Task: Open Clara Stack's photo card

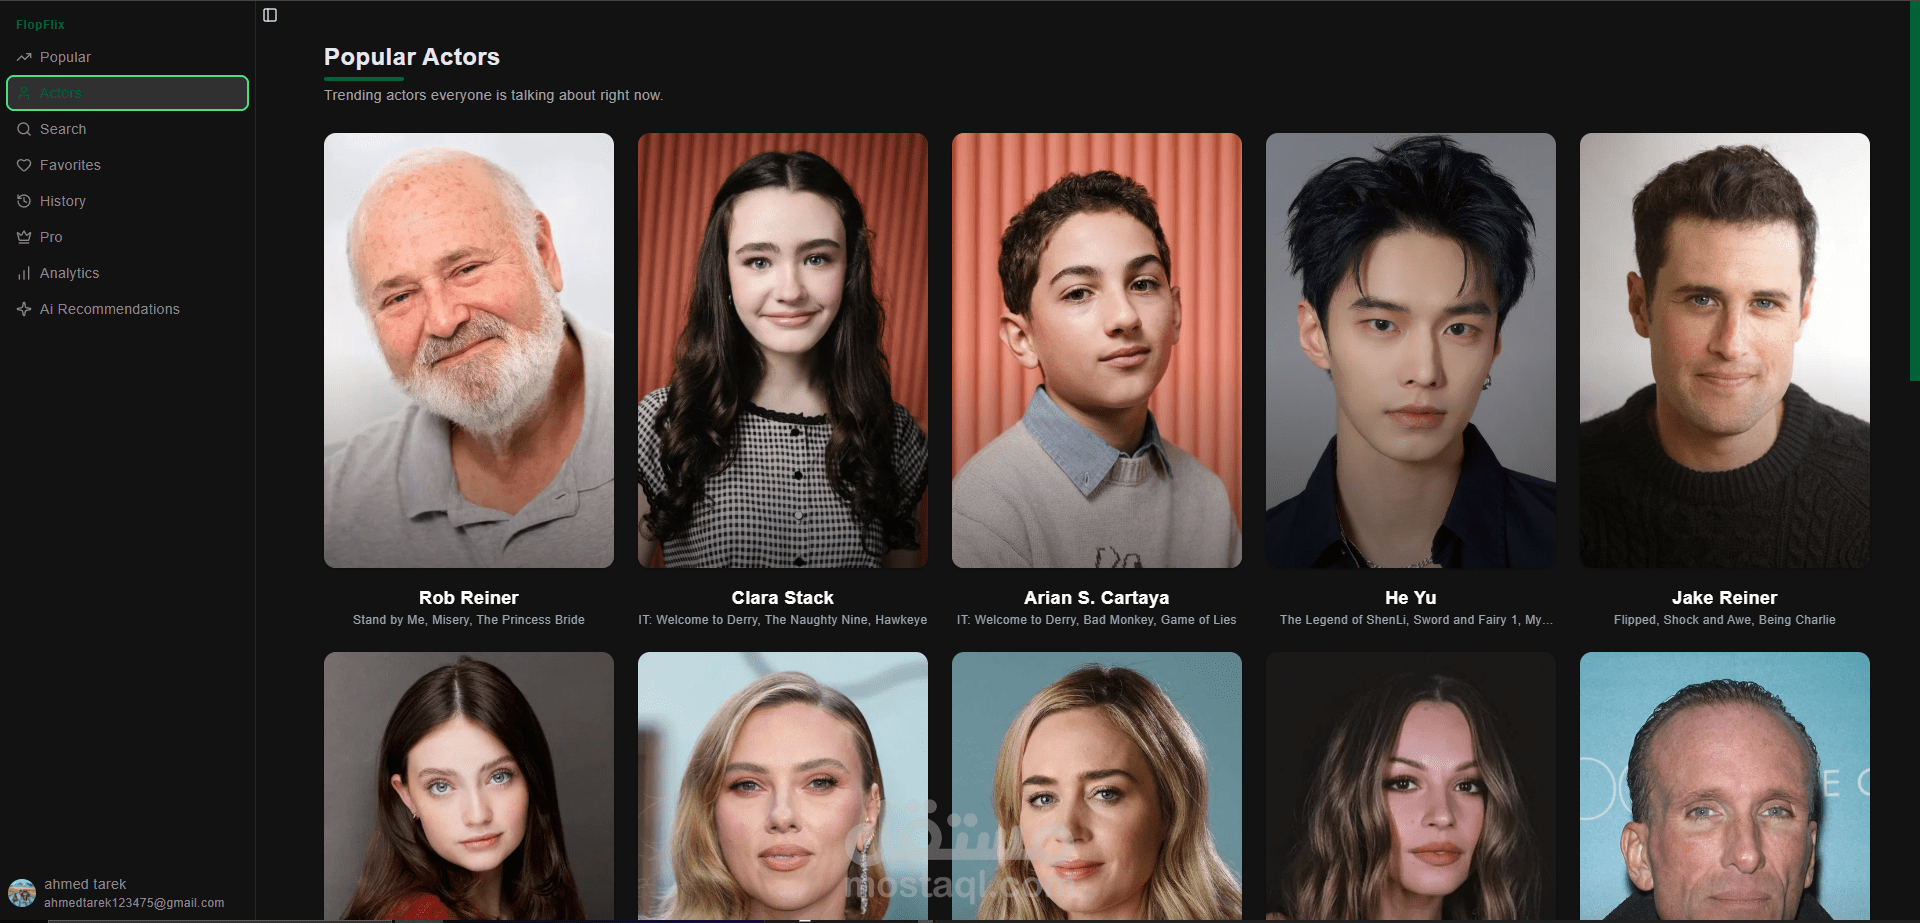Action: click(x=783, y=350)
